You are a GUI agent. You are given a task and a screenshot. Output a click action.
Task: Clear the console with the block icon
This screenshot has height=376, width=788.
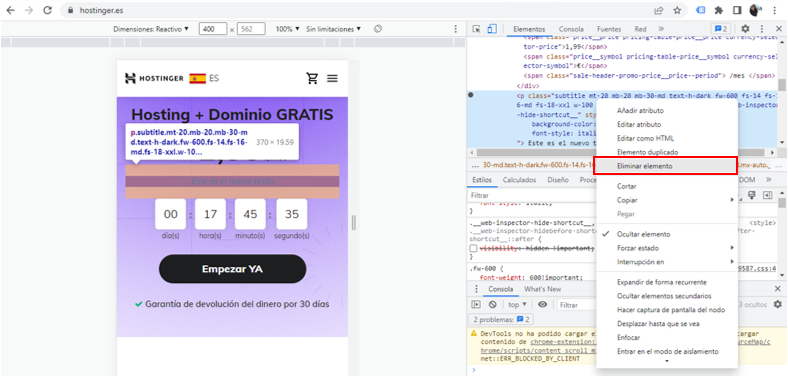coord(492,305)
